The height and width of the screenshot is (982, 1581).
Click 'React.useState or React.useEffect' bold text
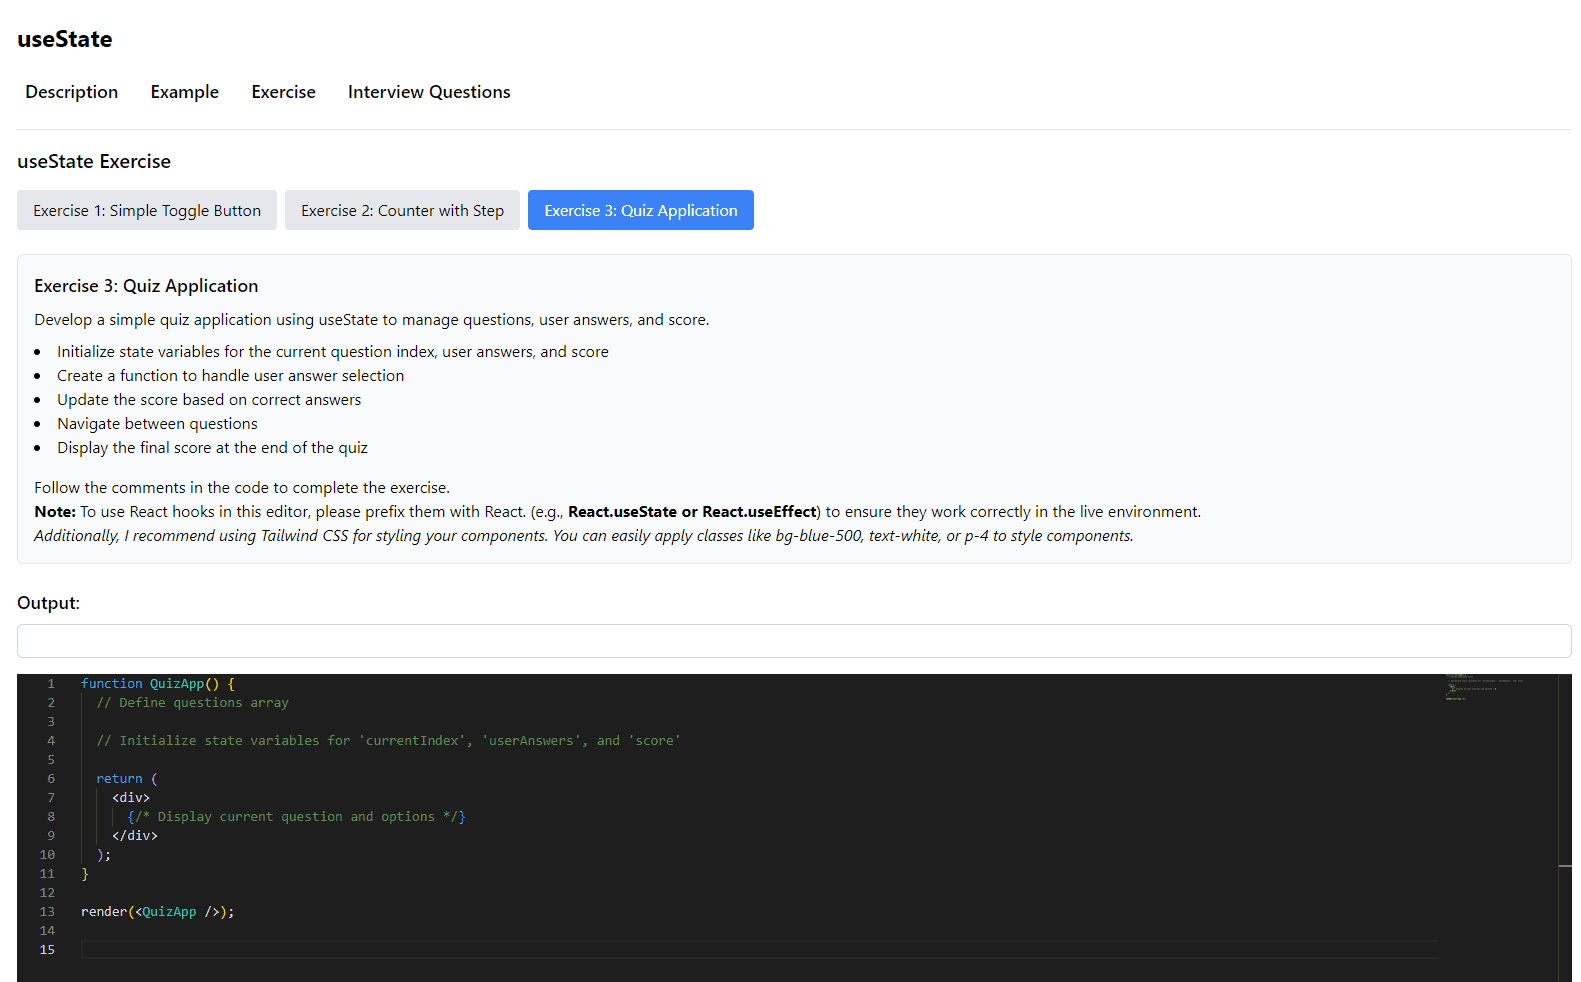click(692, 512)
